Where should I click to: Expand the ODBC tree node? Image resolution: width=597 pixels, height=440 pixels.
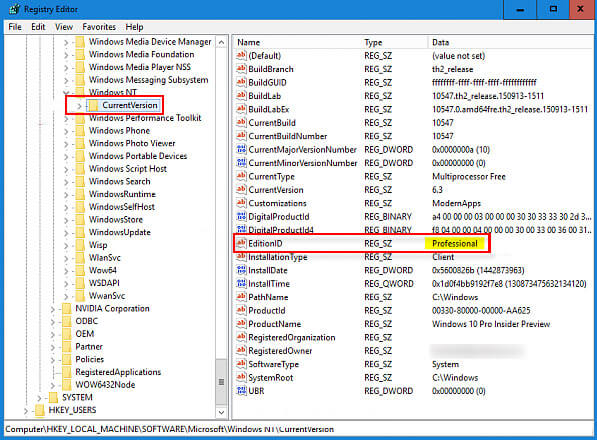click(x=53, y=322)
